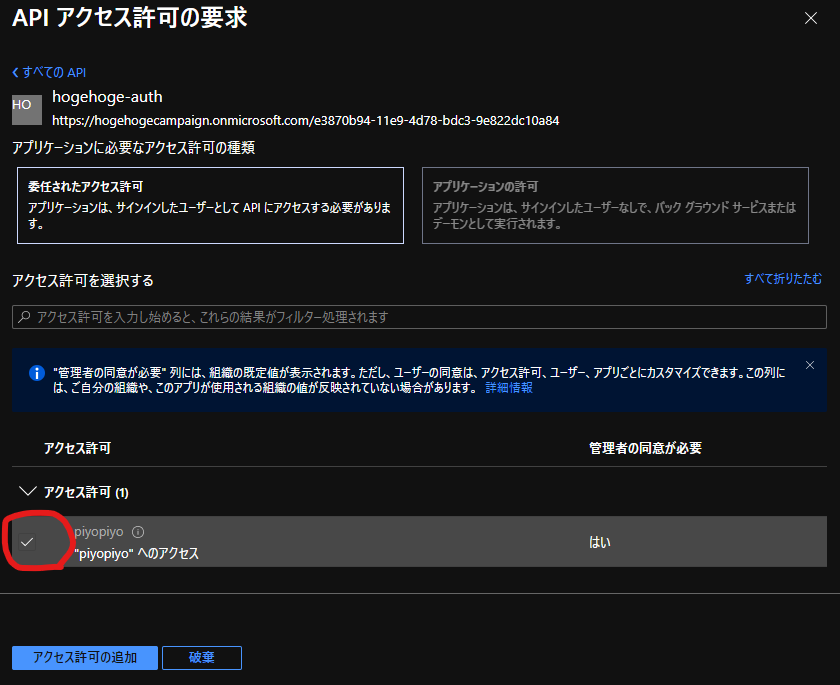840x685 pixels.
Task: Click the hogehogecampaign.onmicrosoft.com URL text
Action: tap(305, 121)
